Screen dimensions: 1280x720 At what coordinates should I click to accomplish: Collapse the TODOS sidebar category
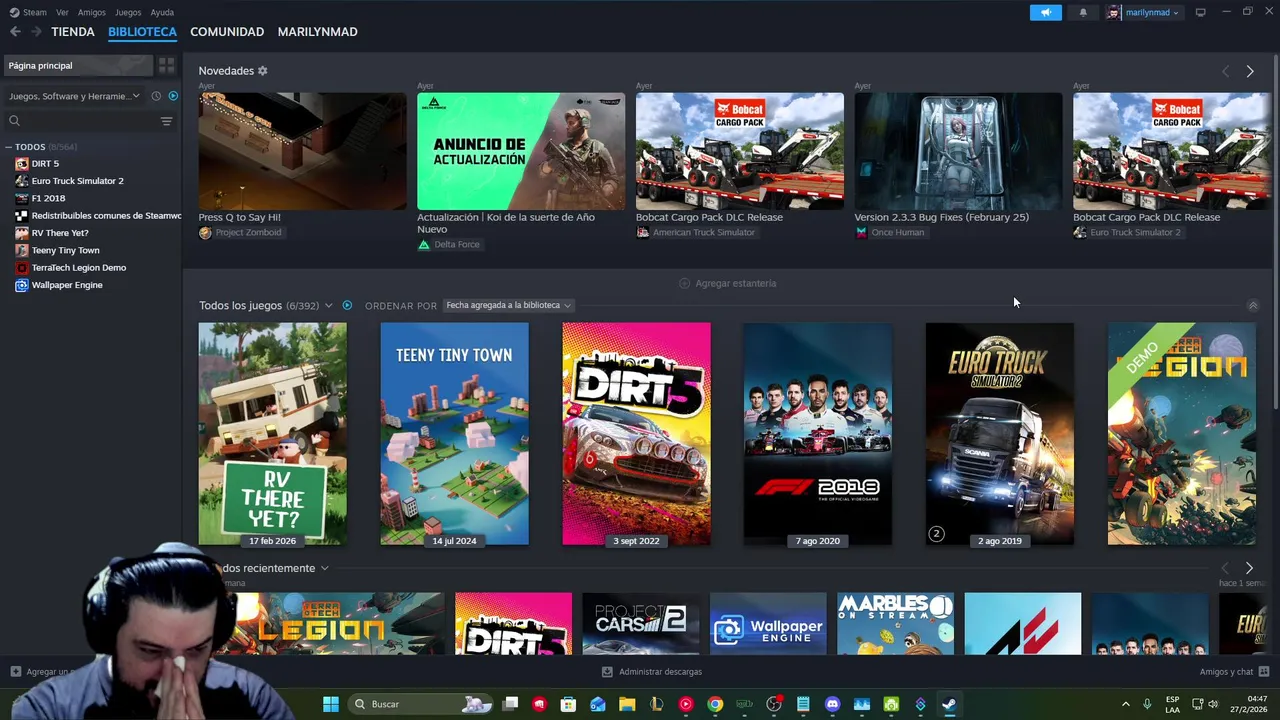[8, 147]
